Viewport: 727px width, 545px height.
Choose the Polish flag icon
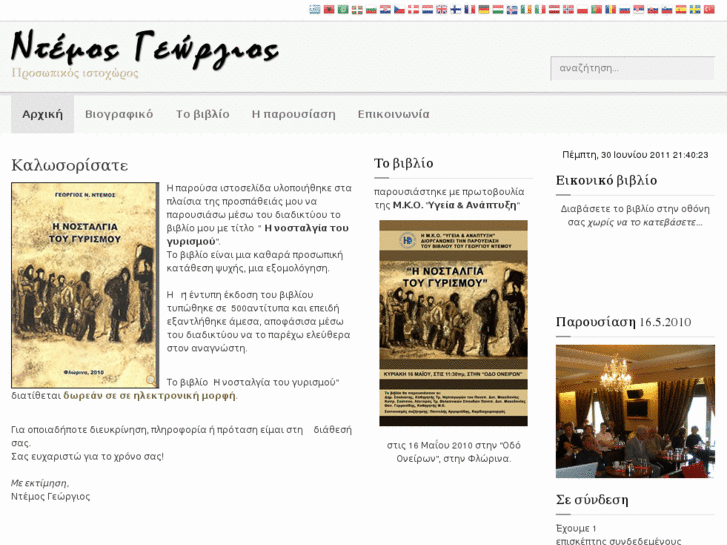pos(582,9)
